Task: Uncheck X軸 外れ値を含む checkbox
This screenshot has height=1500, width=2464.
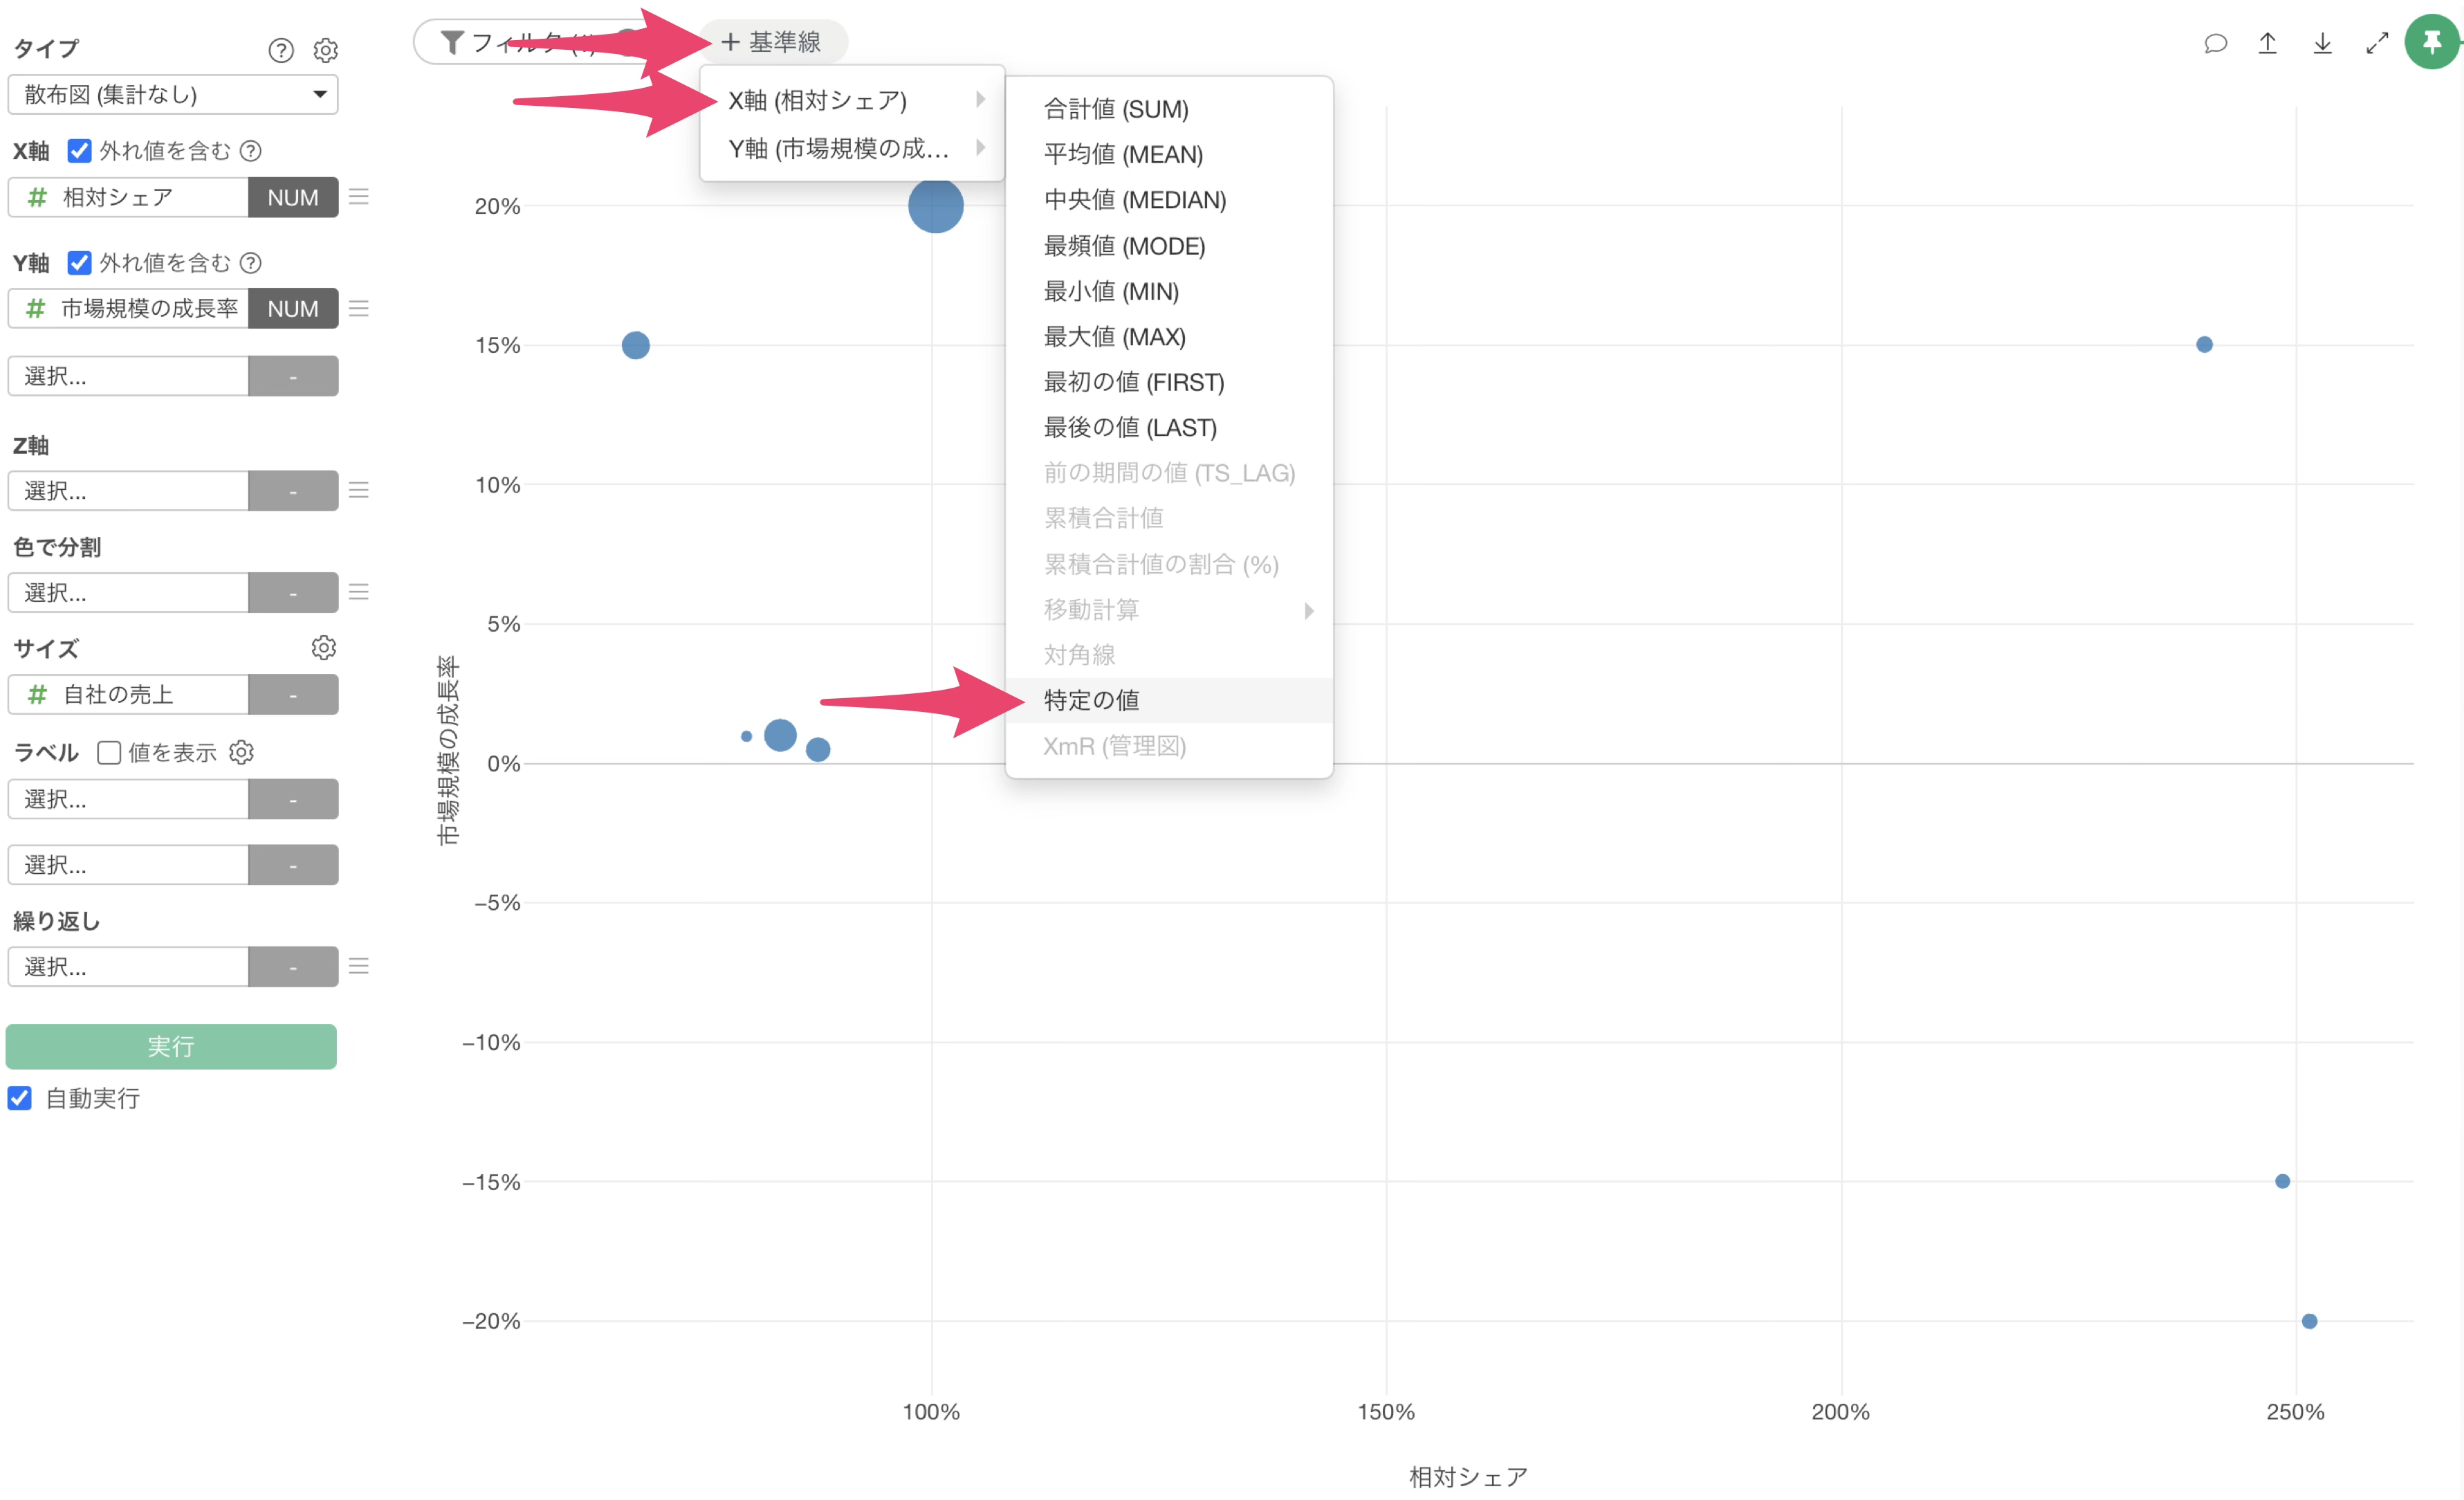Action: pos(79,151)
